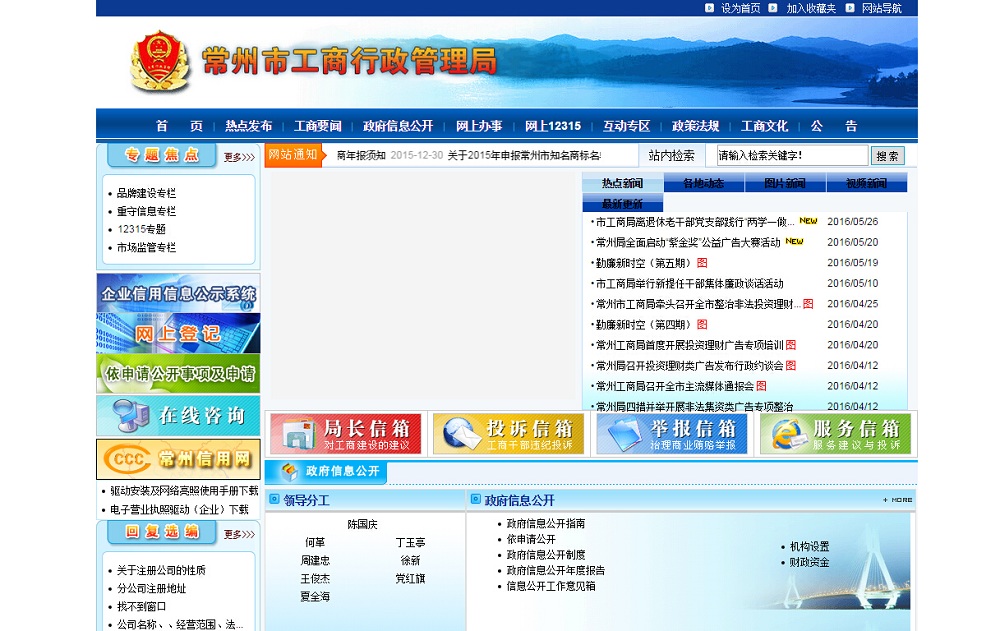This screenshot has height=631, width=1000.
Task: Click the picture icon beside 勤廉新时空（第四期）
Action: [702, 324]
